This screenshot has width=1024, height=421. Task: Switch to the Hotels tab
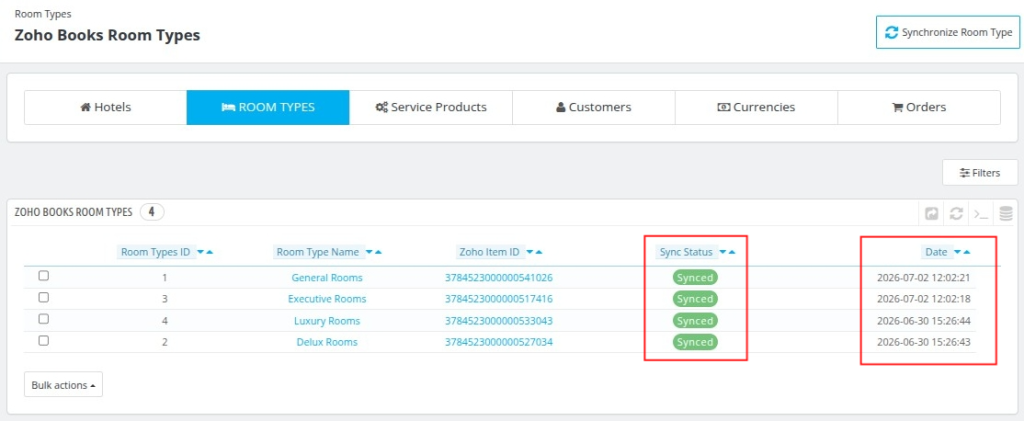(105, 107)
